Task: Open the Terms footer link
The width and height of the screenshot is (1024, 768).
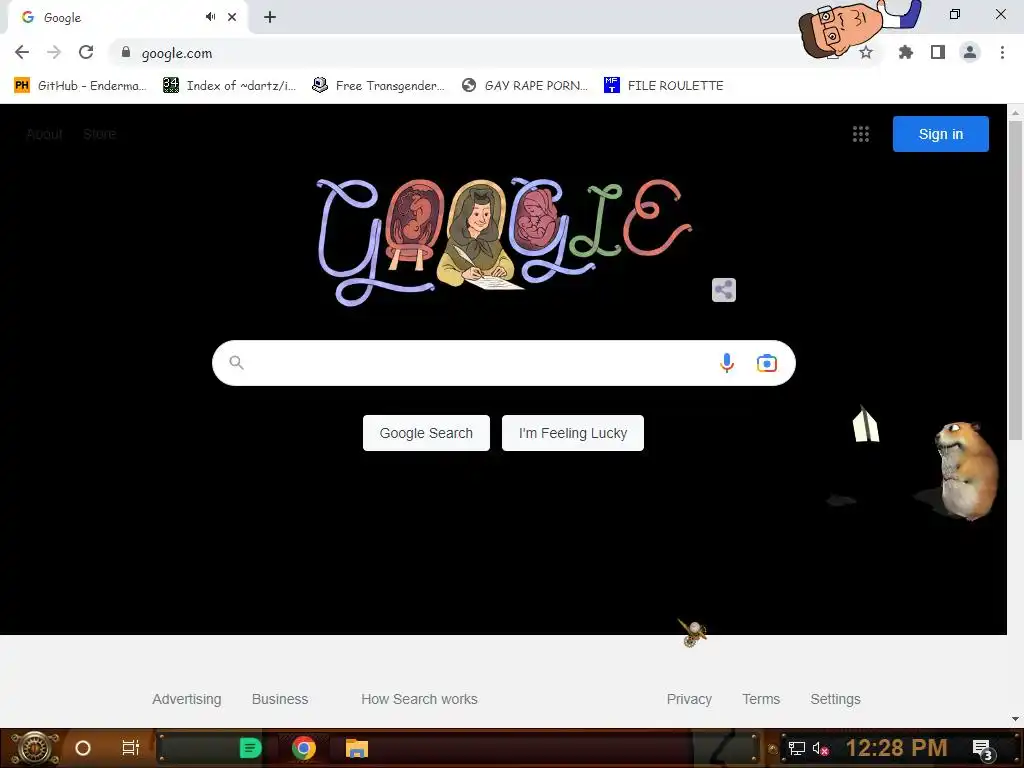Action: (x=761, y=699)
